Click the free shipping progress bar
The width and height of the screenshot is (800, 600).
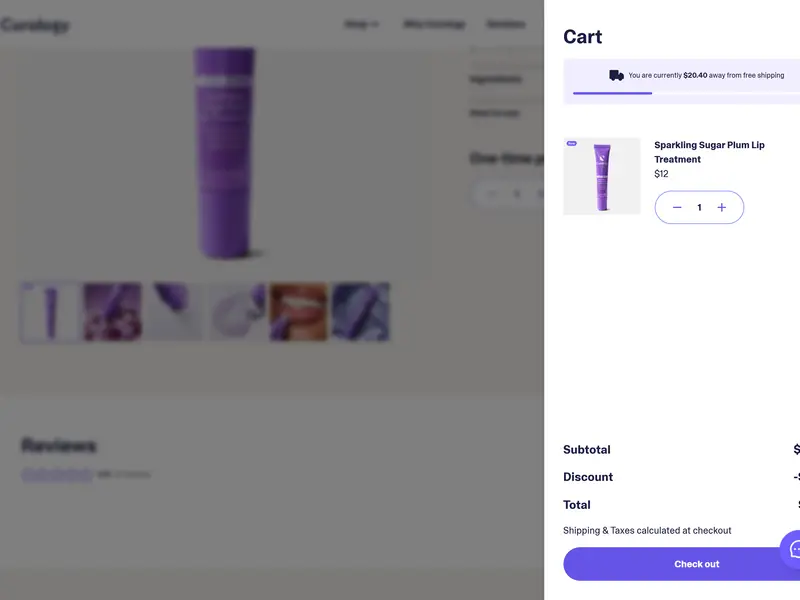point(686,93)
